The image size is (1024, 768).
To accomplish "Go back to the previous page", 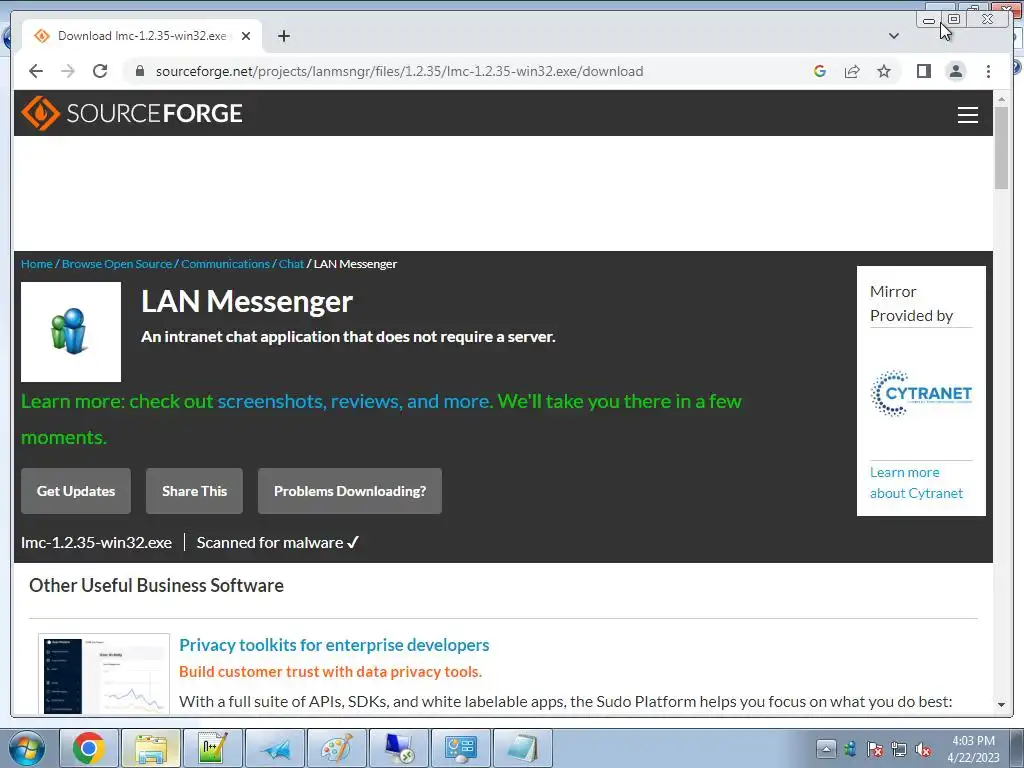I will 36,71.
